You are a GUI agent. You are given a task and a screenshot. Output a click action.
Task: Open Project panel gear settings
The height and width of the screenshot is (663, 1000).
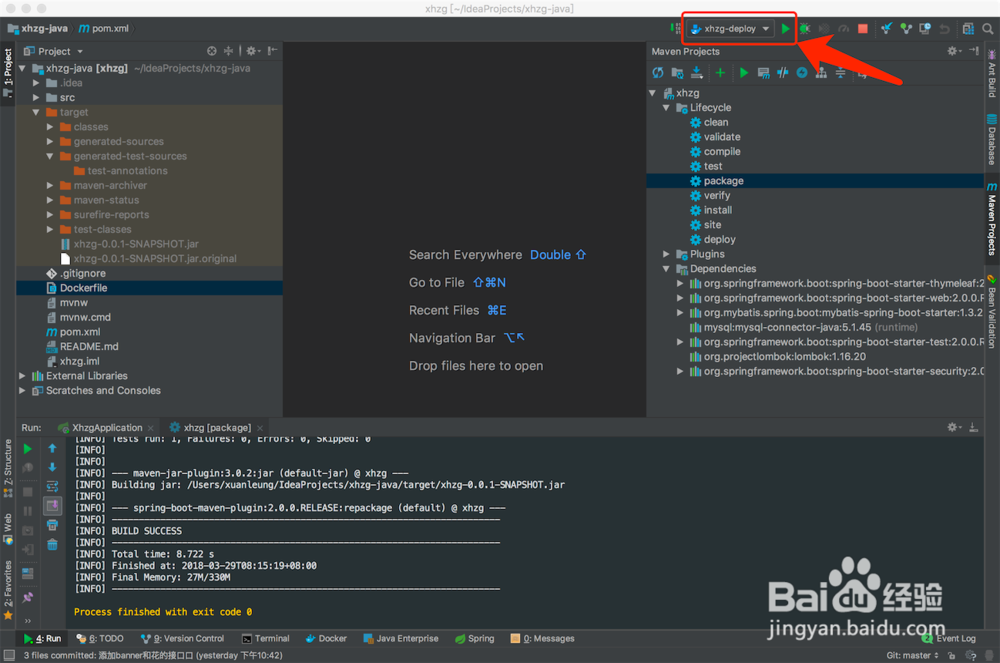253,51
